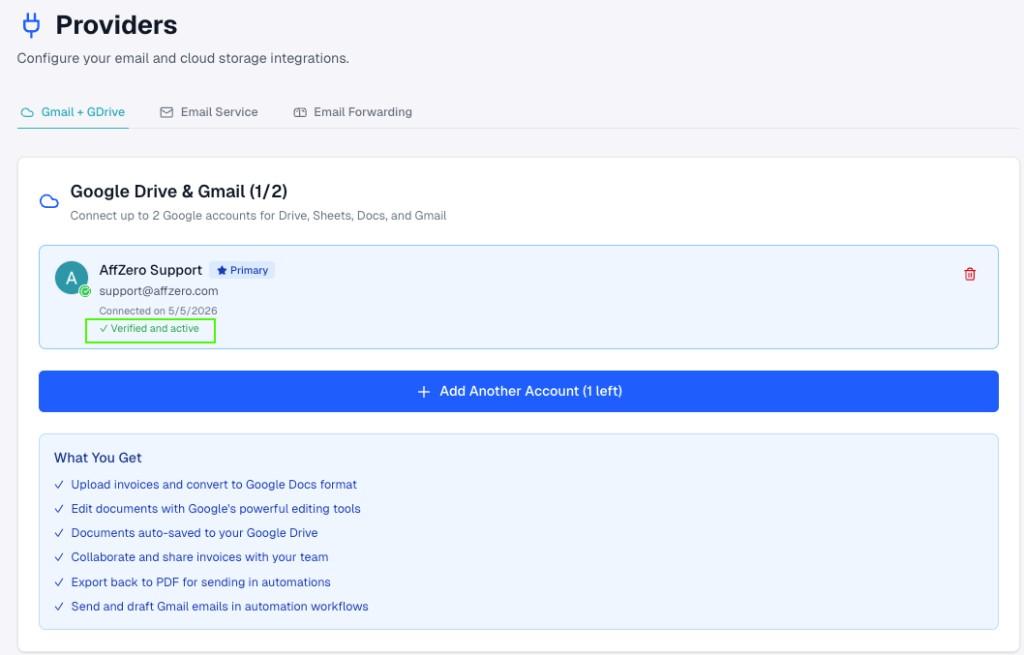Viewport: 1024px width, 655px height.
Task: Click the plus icon on Add Another Account
Action: pyautogui.click(x=424, y=392)
